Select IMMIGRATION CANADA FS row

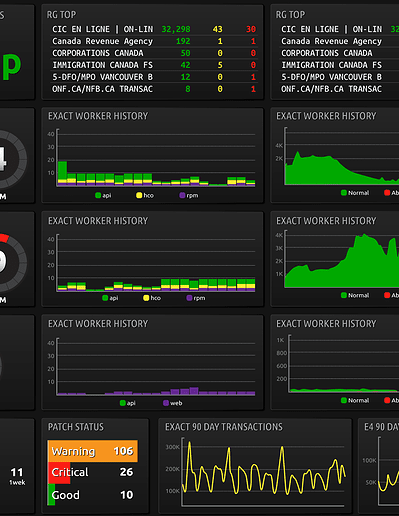point(154,65)
